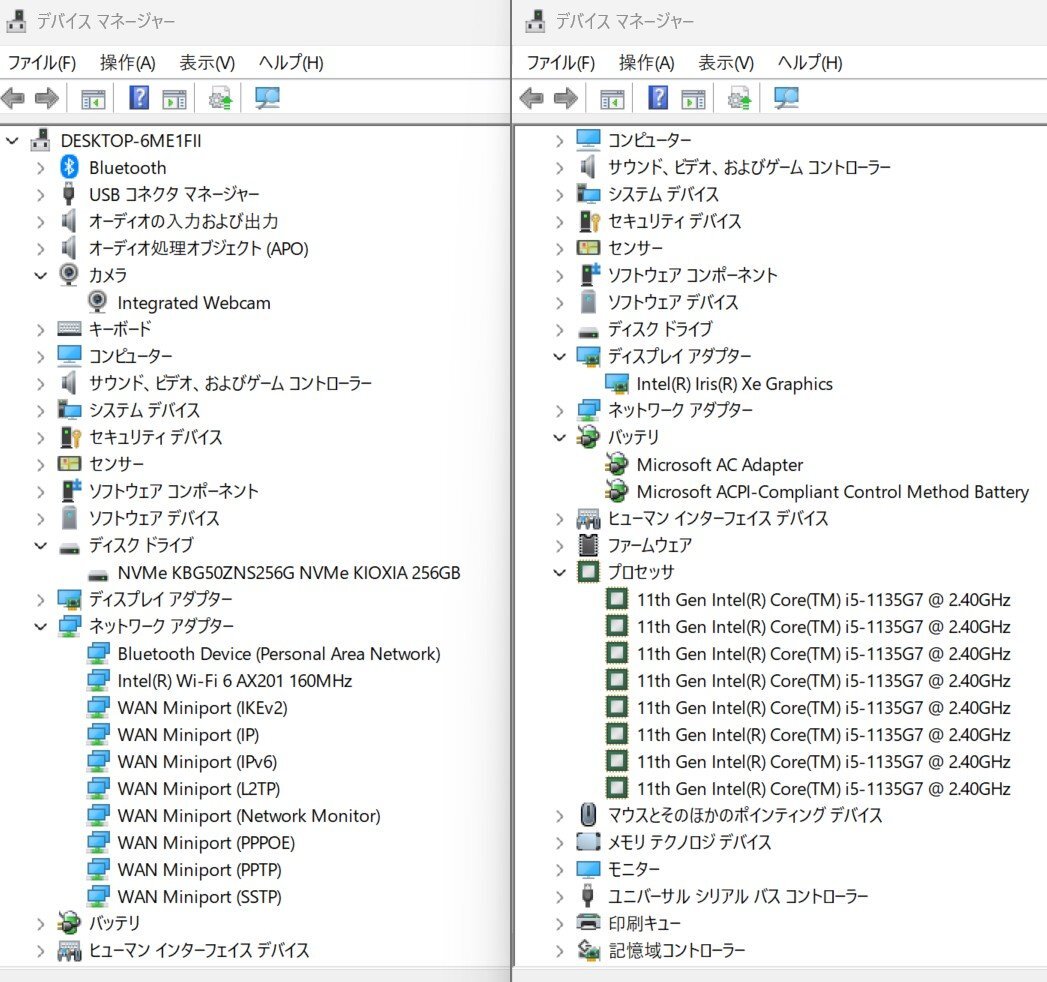The width and height of the screenshot is (1047, 982).
Task: Expand the キーボード category
Action: pyautogui.click(x=40, y=329)
